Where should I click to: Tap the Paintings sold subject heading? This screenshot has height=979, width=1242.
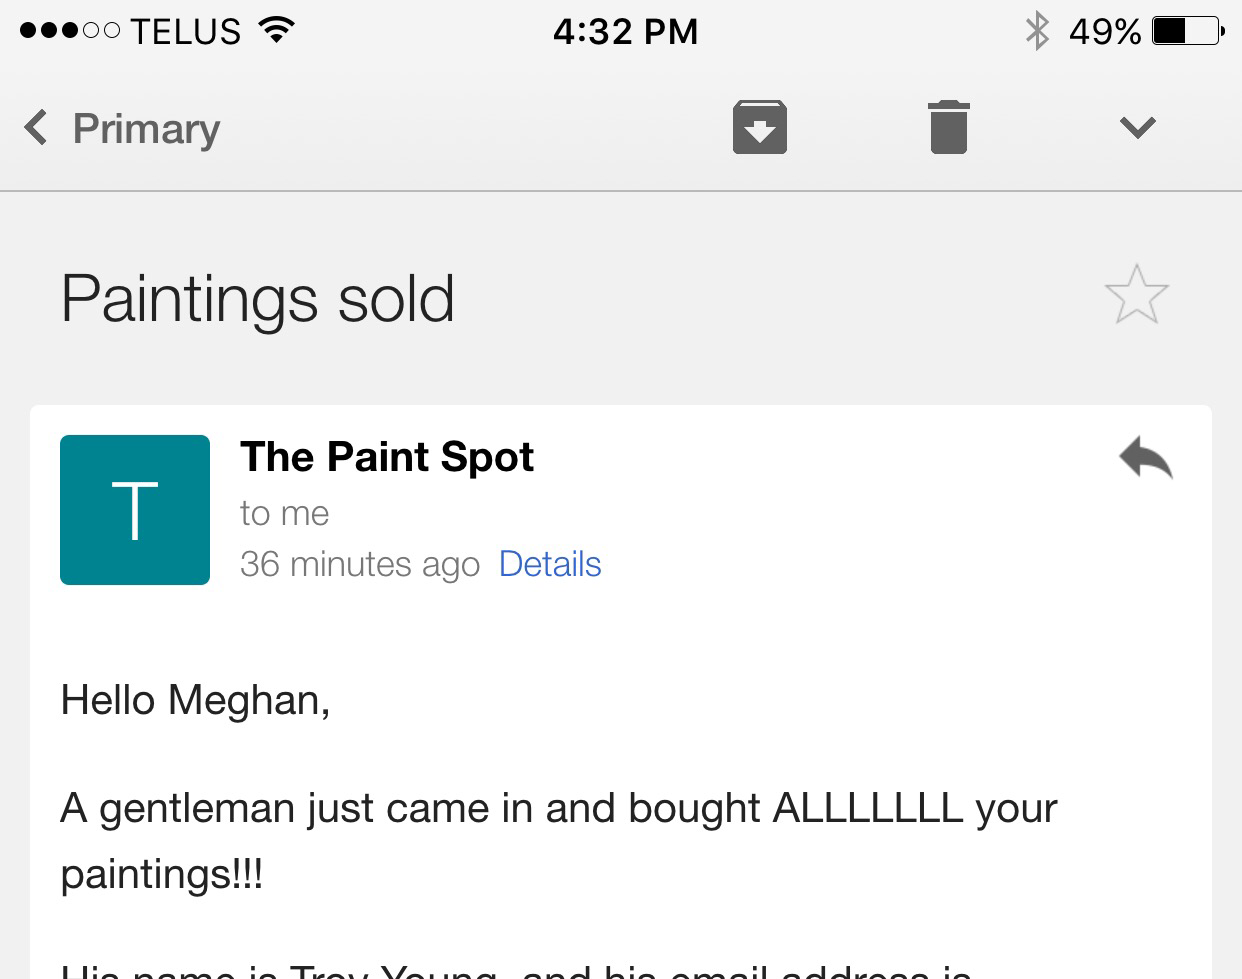coord(258,299)
